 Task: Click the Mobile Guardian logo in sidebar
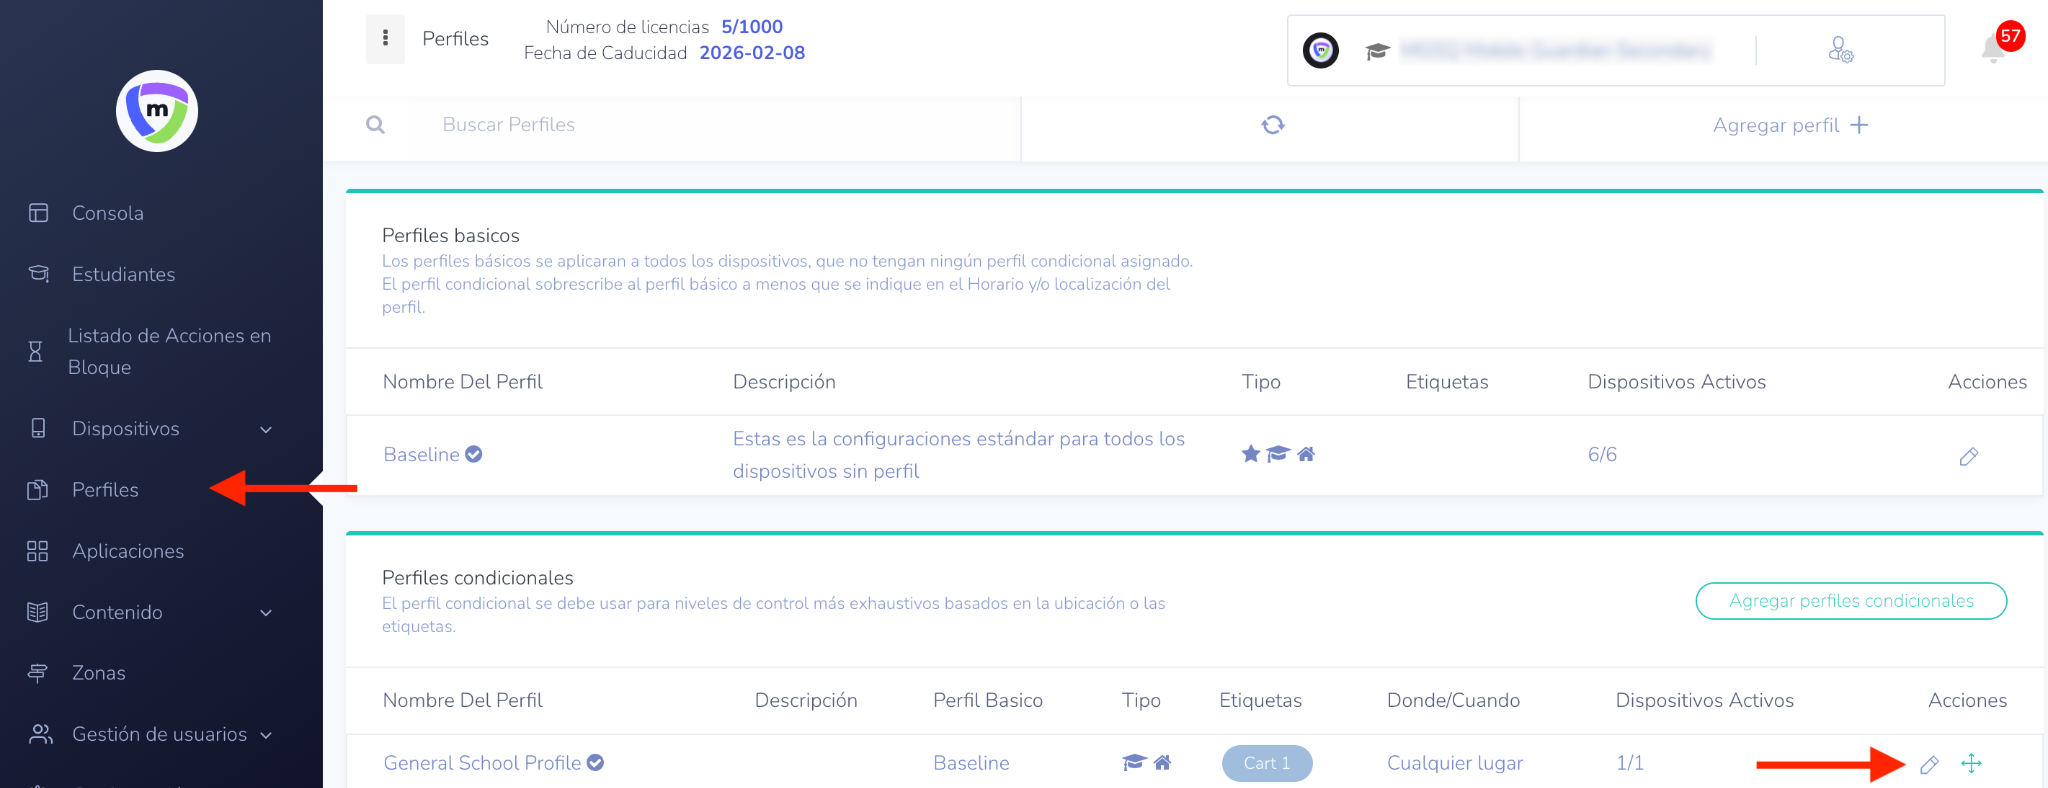coord(157,111)
